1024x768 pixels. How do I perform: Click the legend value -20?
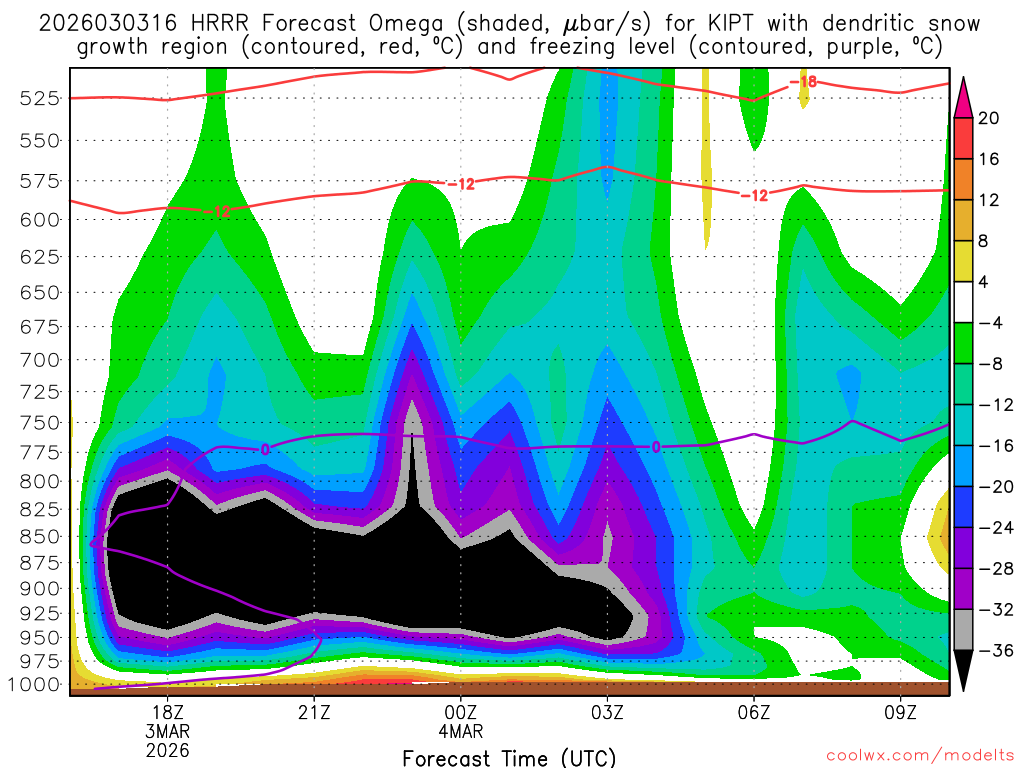(996, 487)
